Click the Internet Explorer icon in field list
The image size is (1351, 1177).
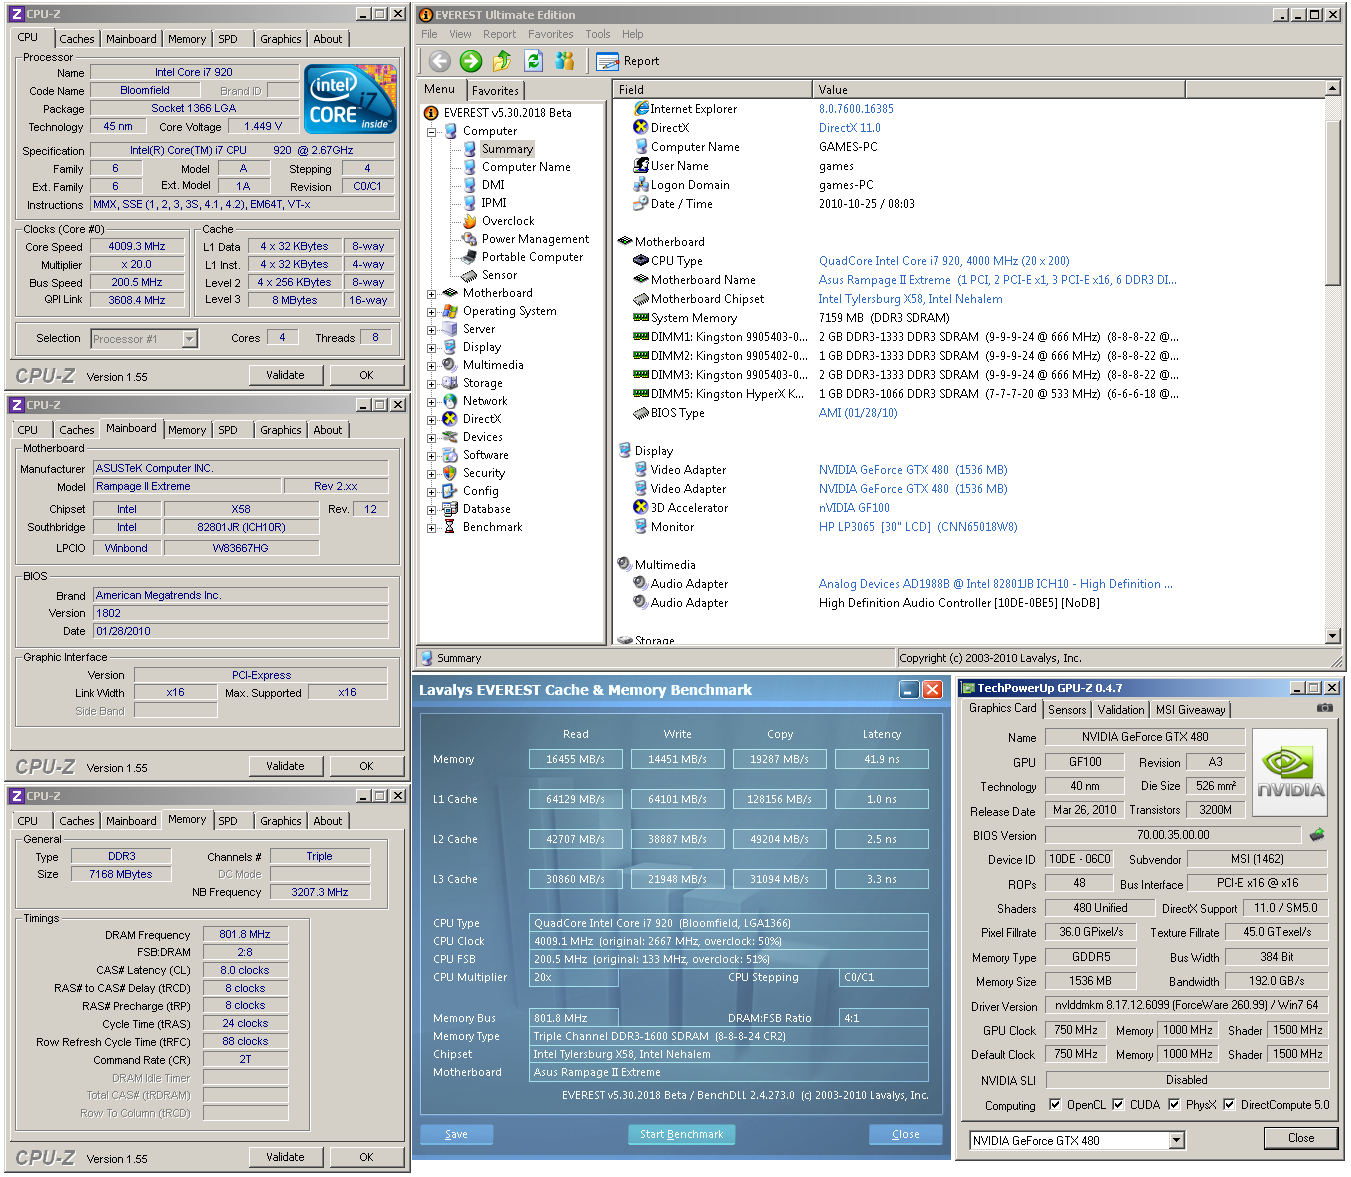pyautogui.click(x=641, y=108)
